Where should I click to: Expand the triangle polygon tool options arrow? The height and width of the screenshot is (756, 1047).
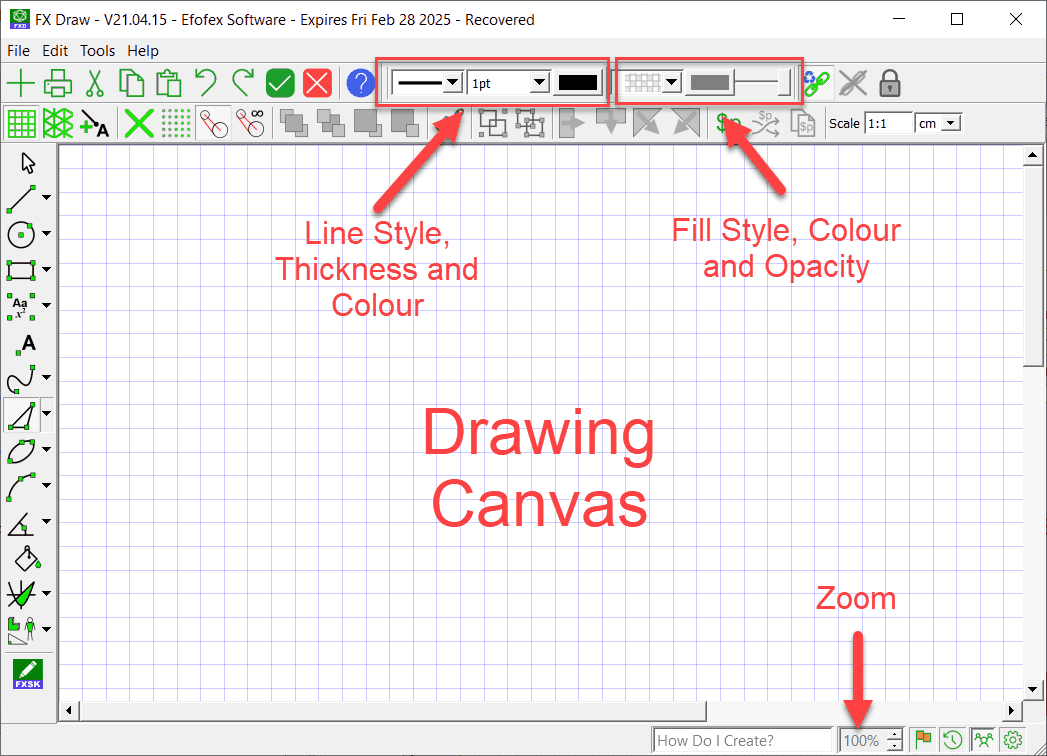[x=46, y=413]
